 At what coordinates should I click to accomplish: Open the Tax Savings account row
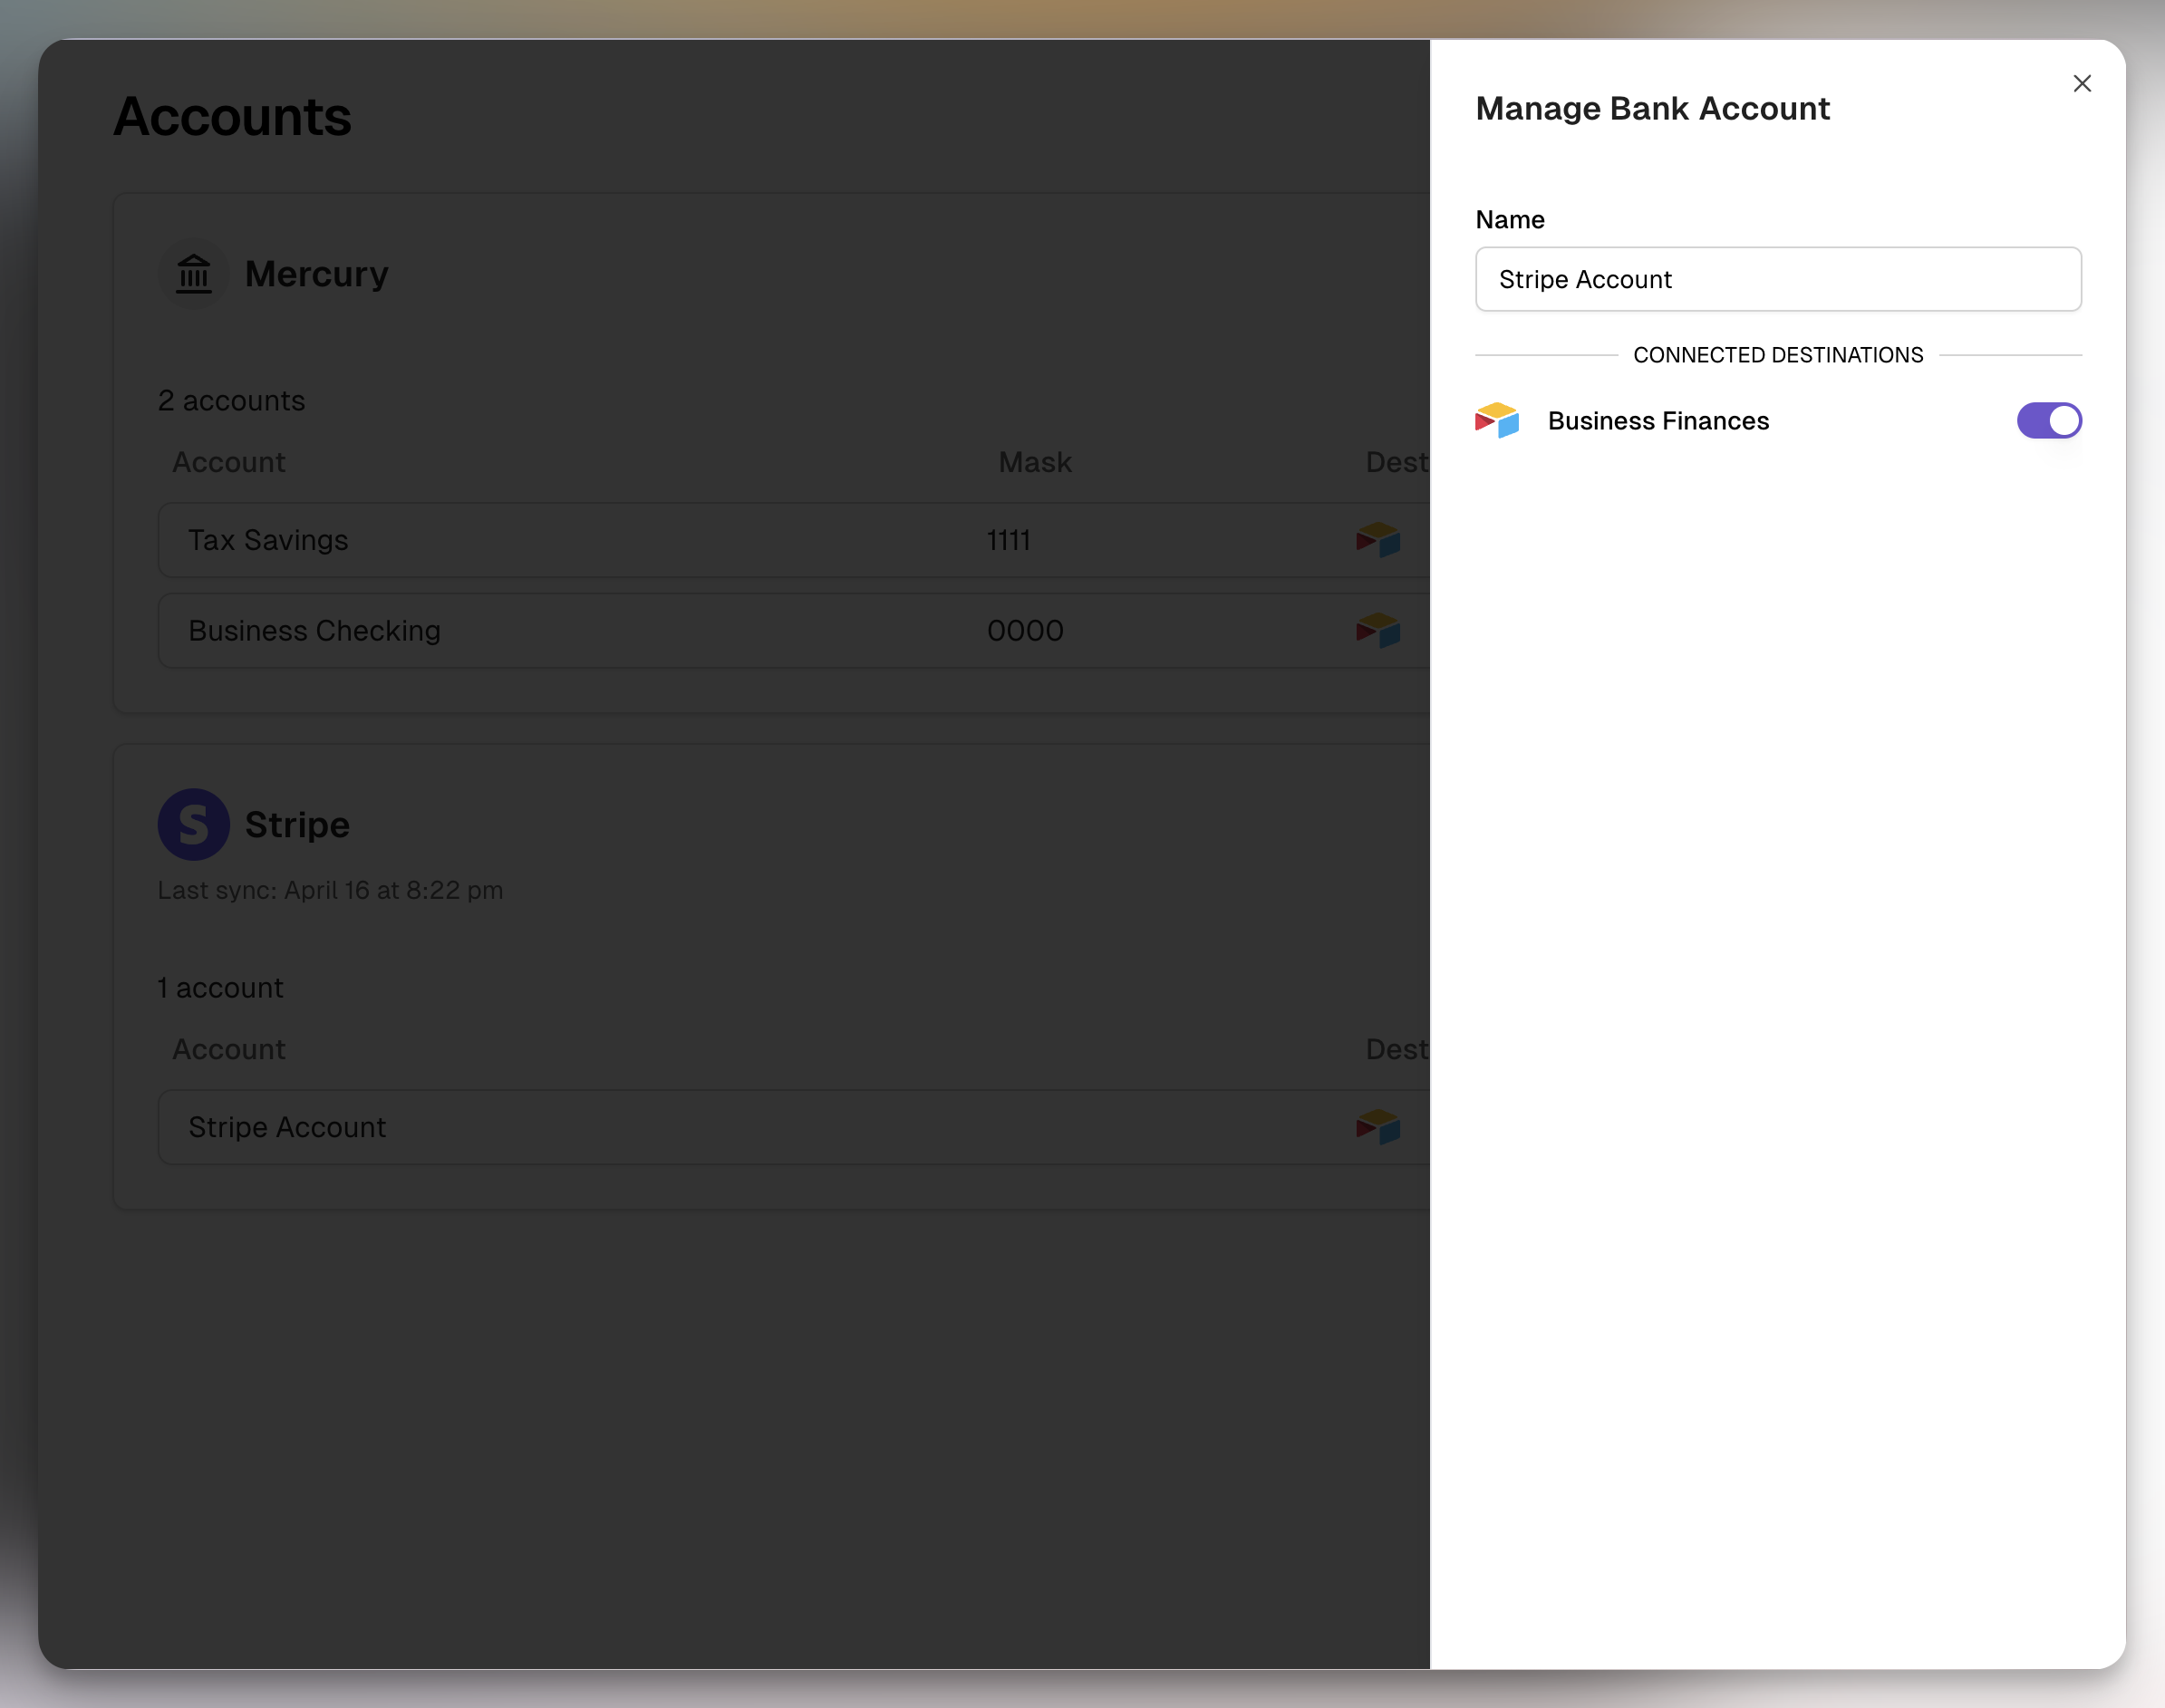268,540
